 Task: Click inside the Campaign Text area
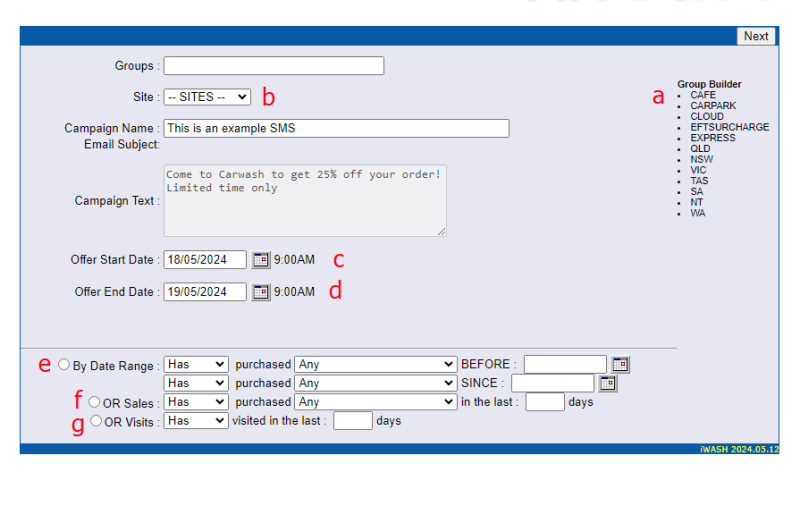[x=305, y=201]
